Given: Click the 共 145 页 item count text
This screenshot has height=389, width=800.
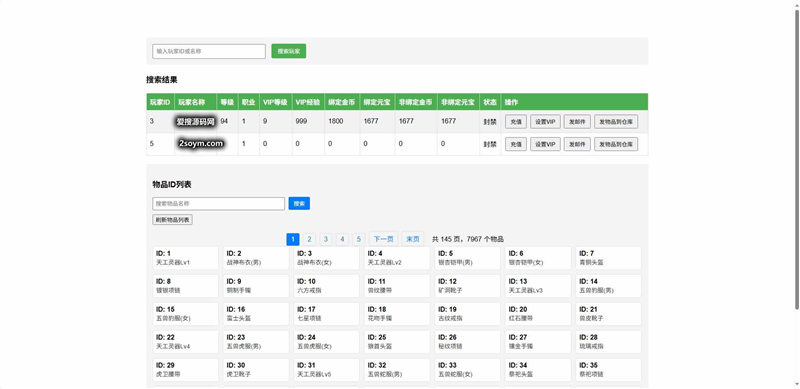Looking at the screenshot, I should (468, 239).
